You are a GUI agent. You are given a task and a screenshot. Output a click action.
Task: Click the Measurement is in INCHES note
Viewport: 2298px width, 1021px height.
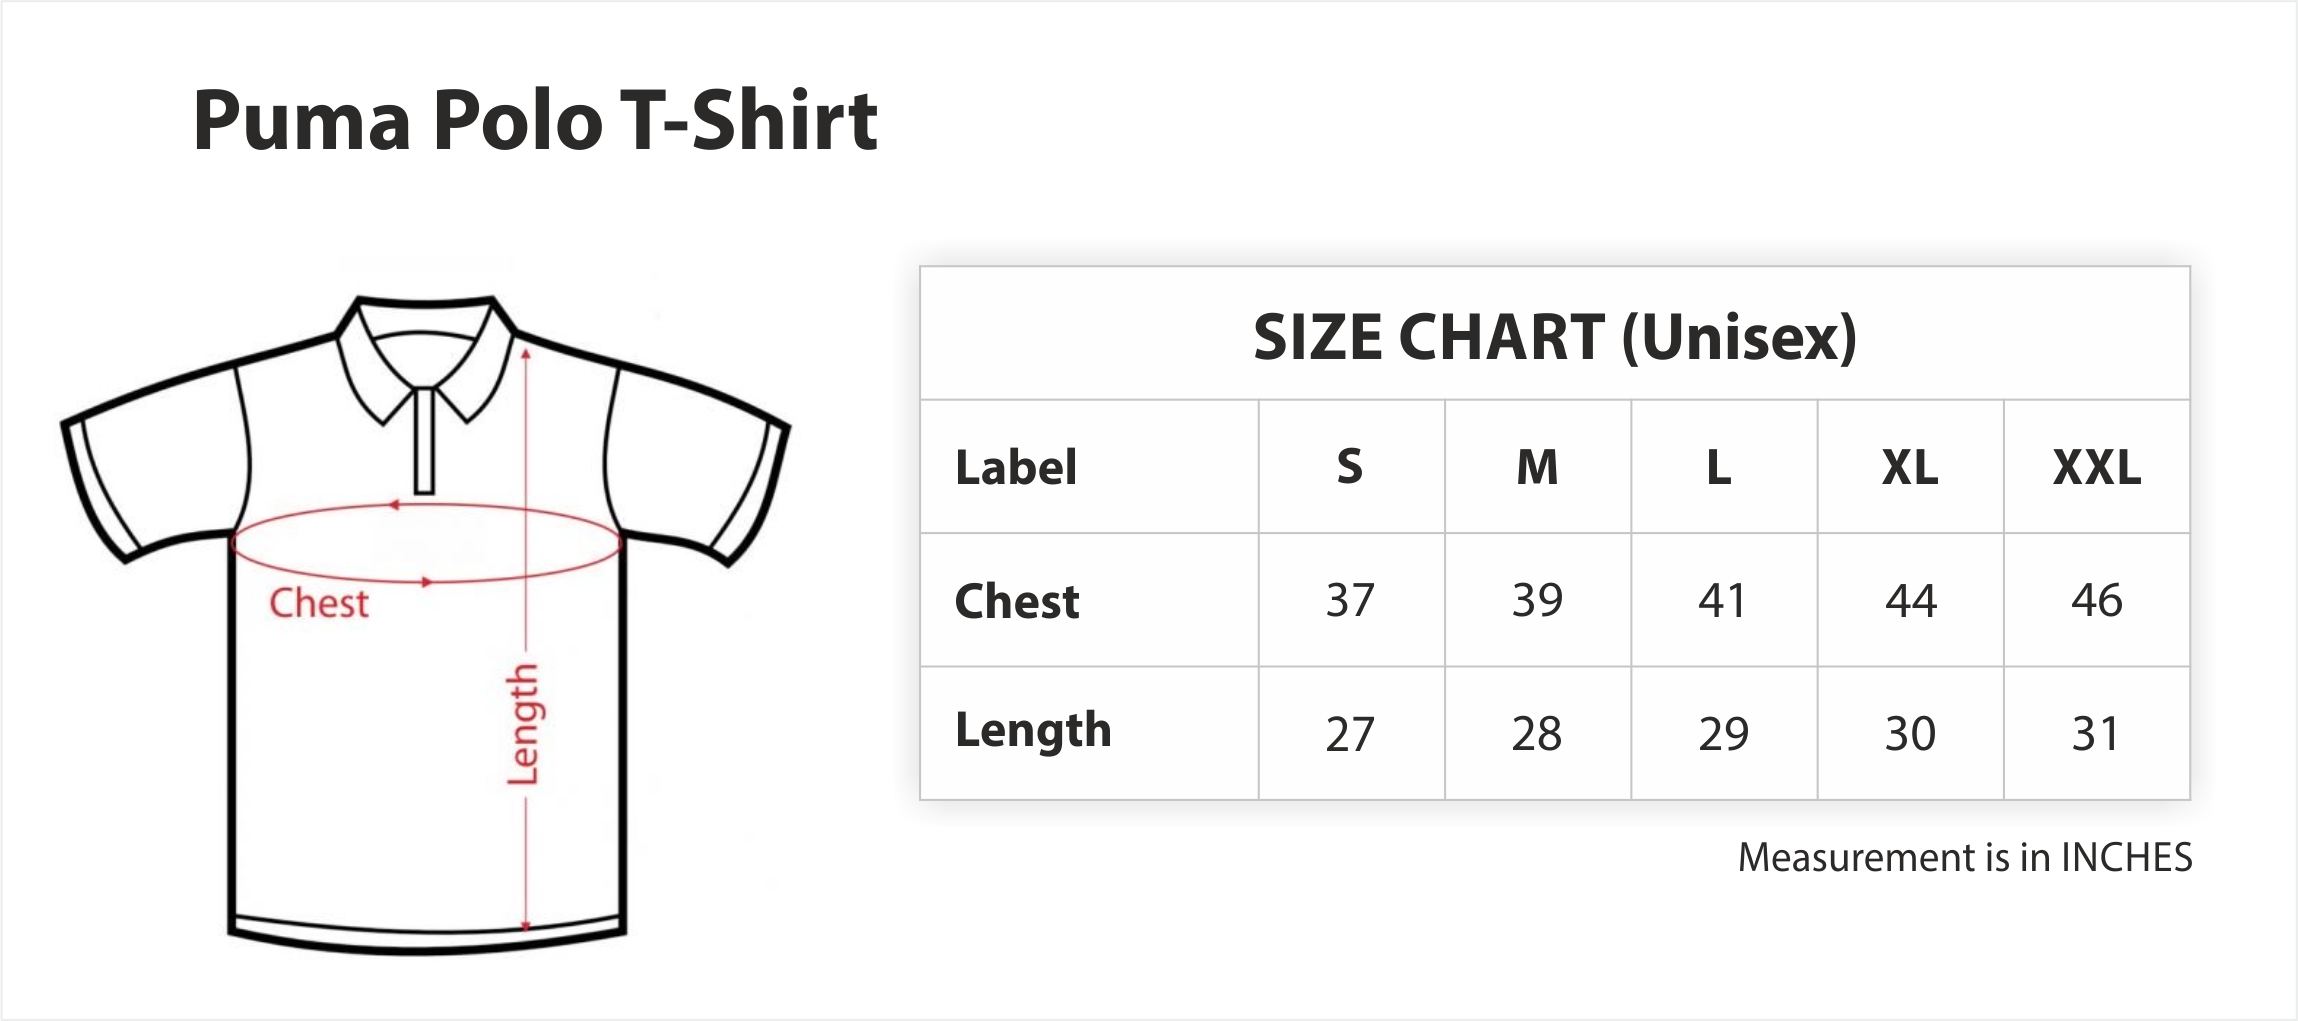pos(1965,857)
